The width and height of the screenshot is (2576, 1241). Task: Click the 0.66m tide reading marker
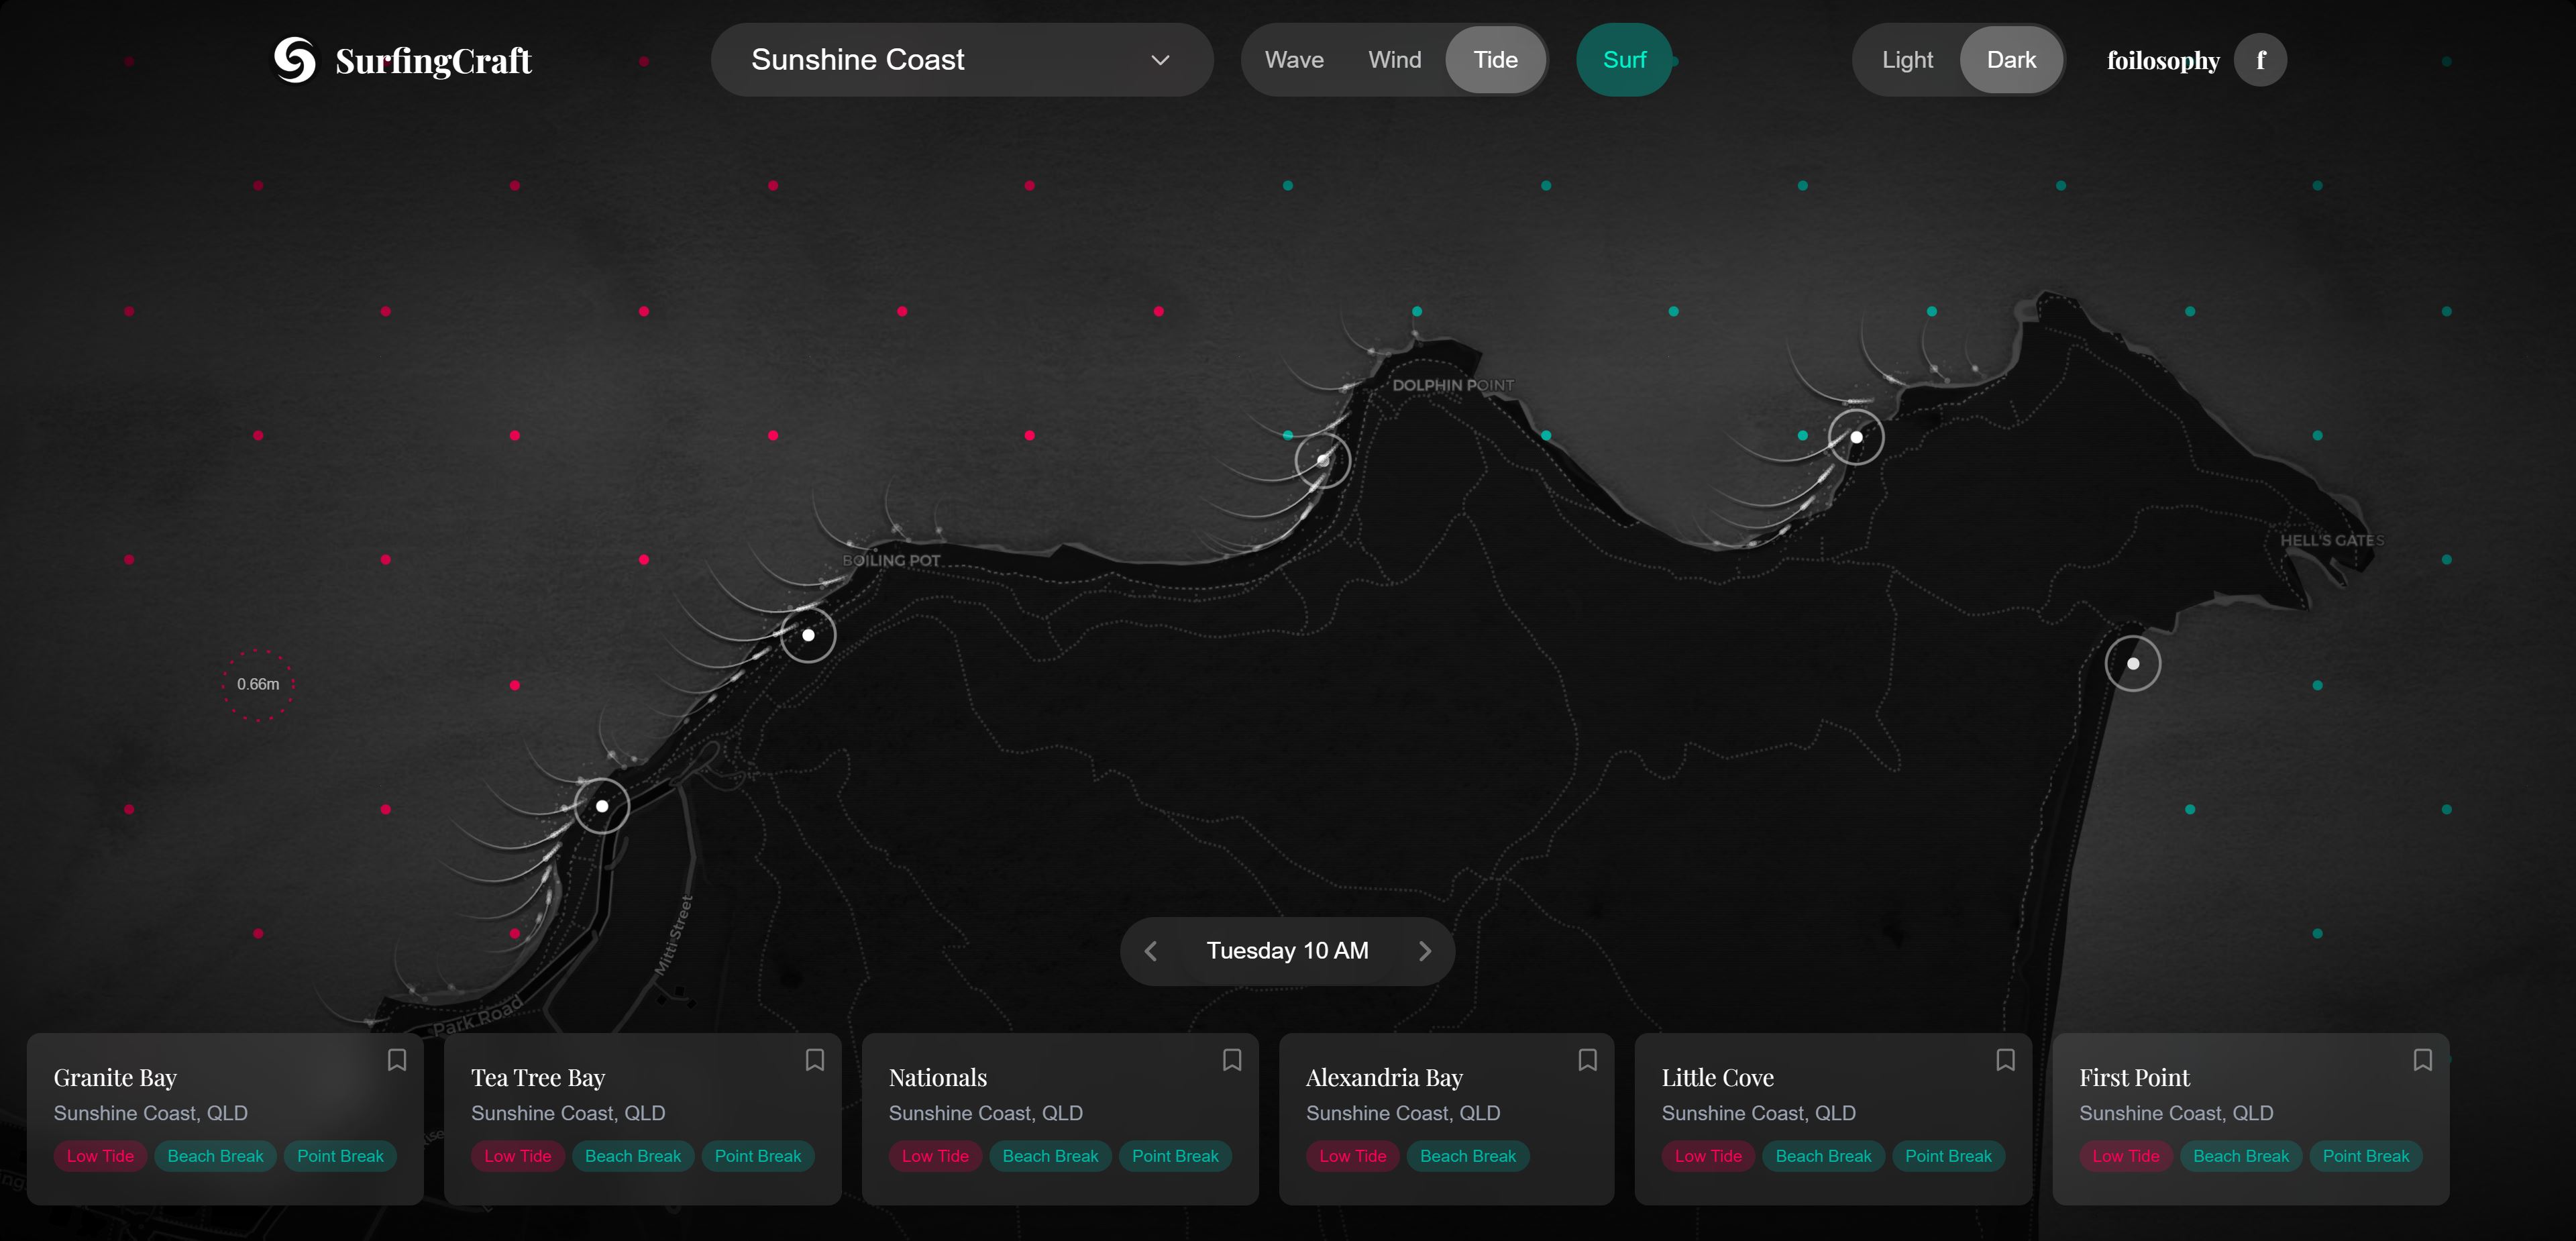tap(258, 684)
